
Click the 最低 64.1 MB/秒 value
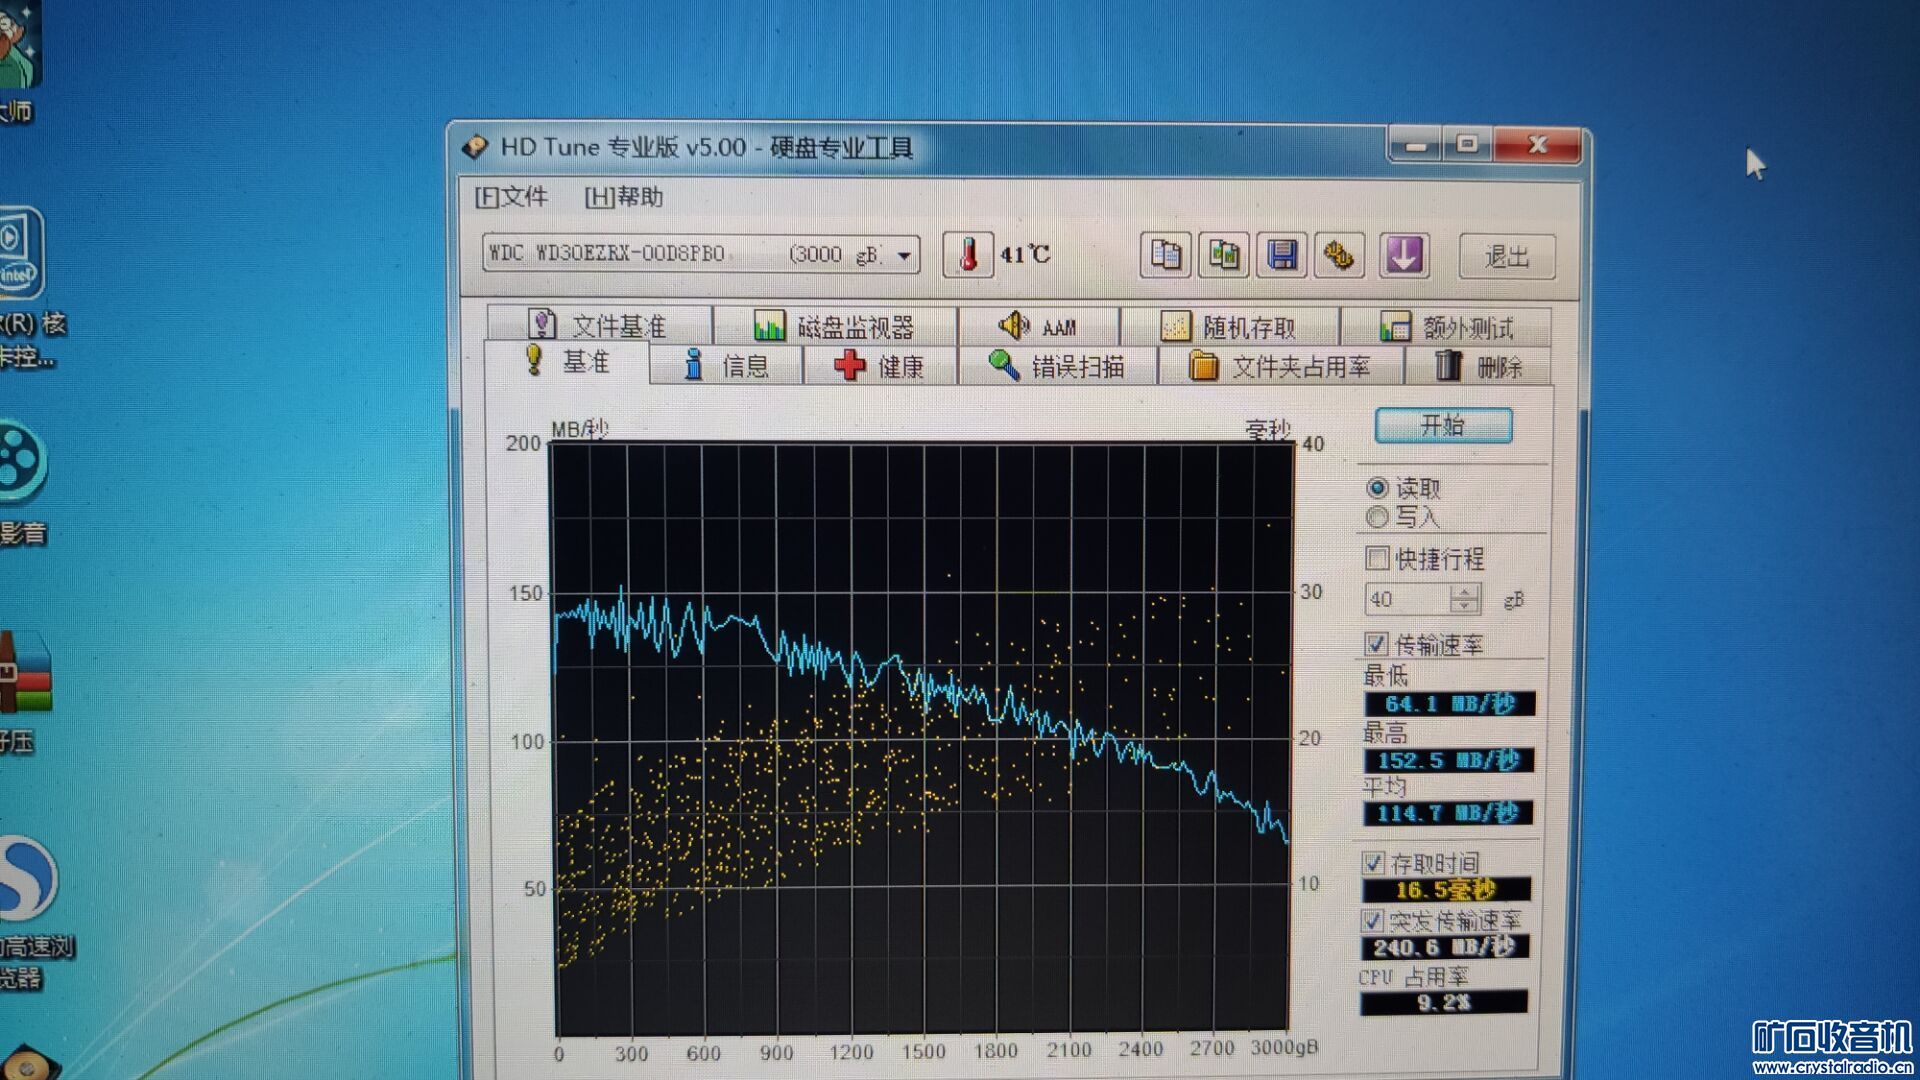click(1449, 704)
